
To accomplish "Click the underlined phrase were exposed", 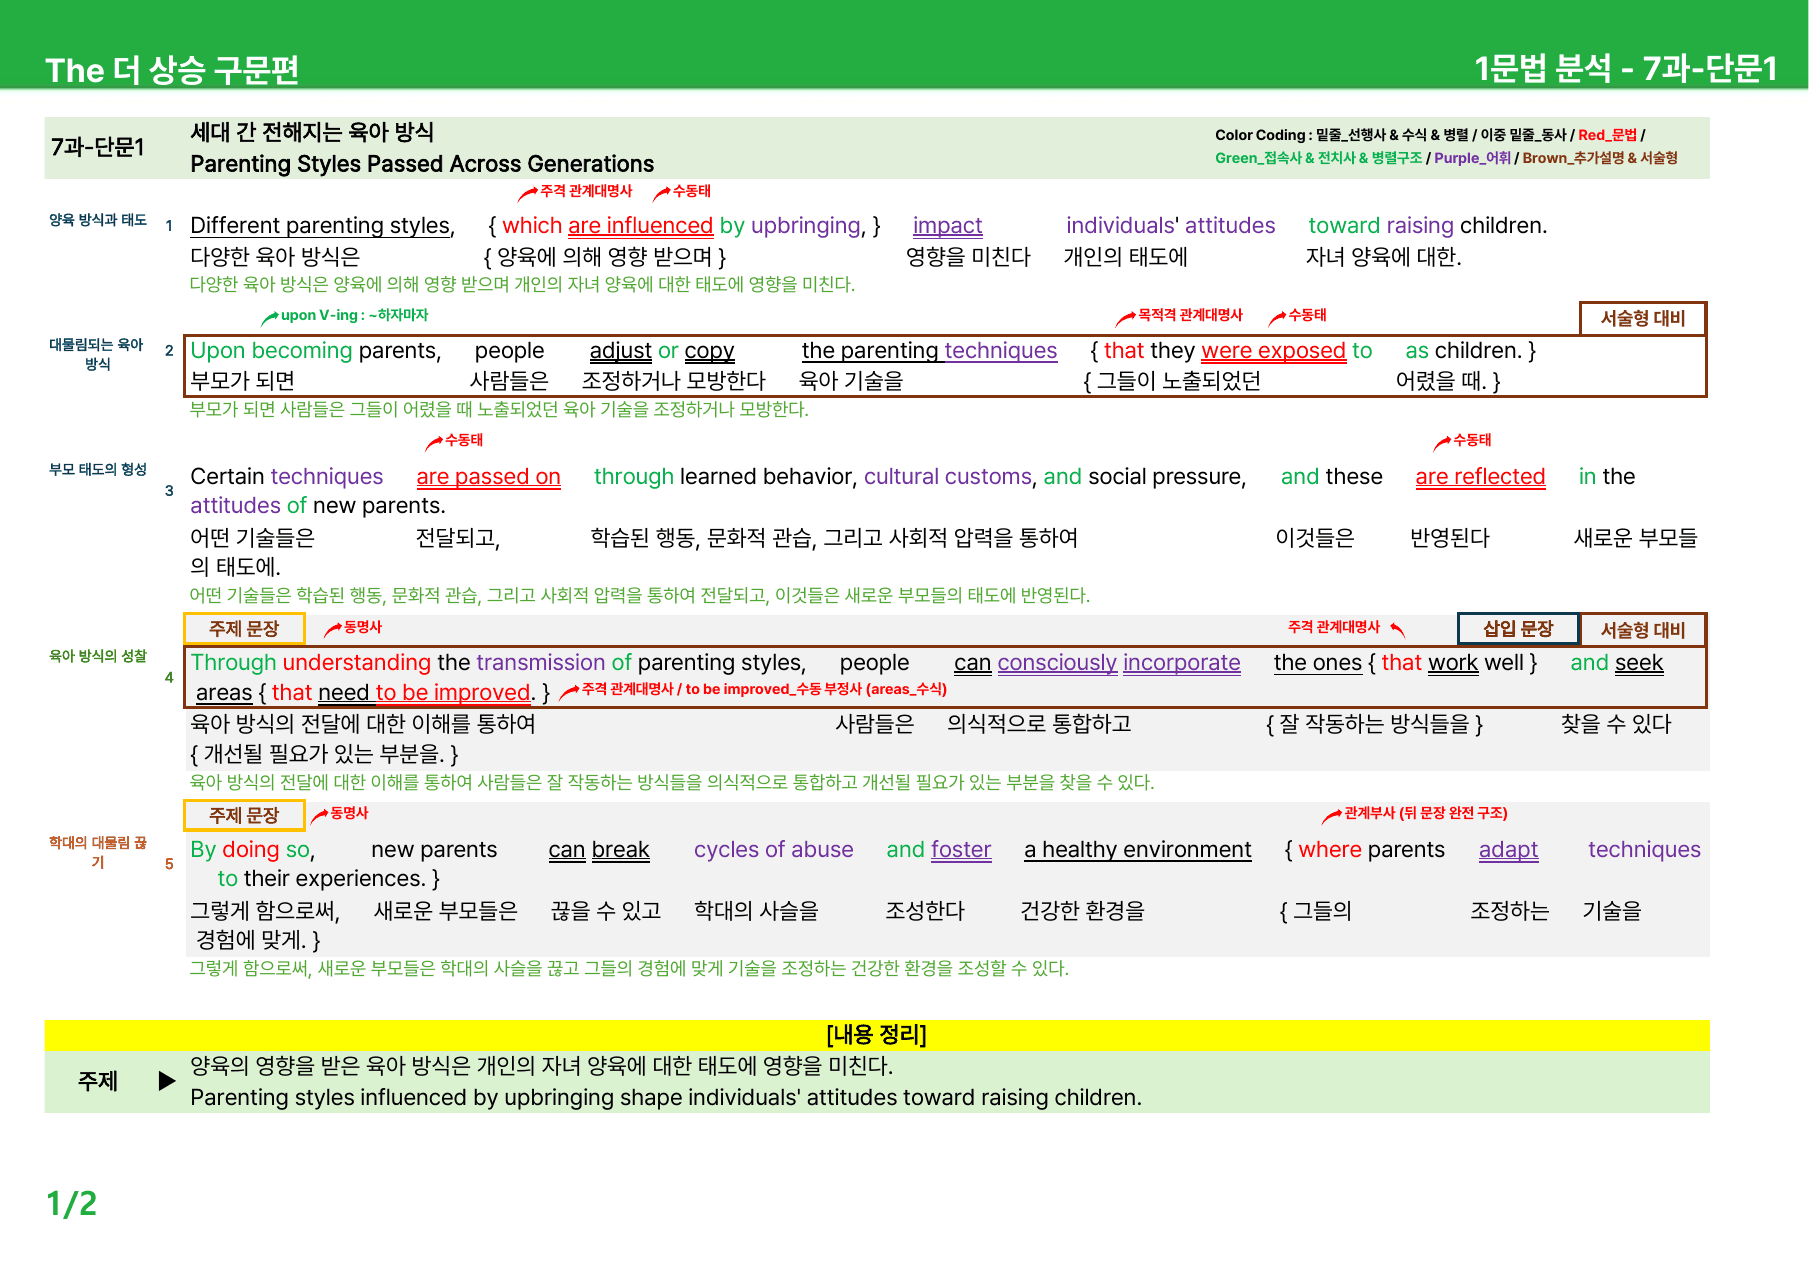I will pos(1273,351).
